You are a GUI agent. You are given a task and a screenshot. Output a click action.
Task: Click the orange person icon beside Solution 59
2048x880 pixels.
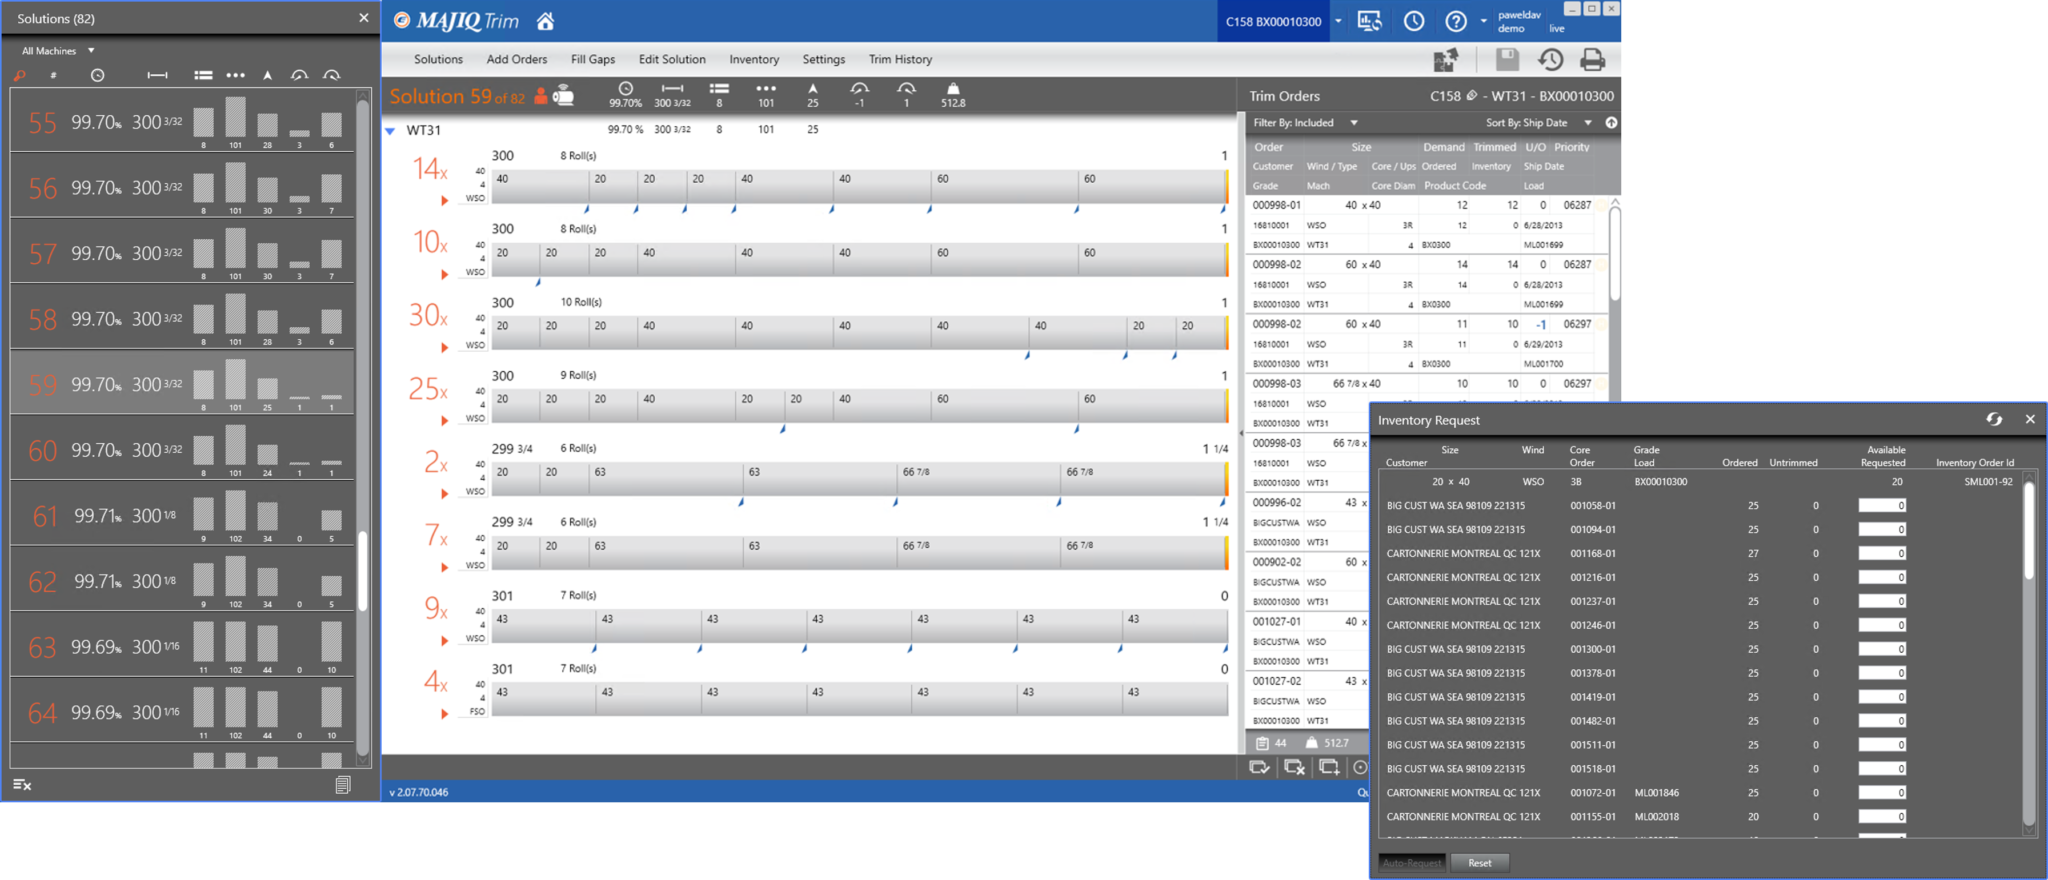coord(541,96)
